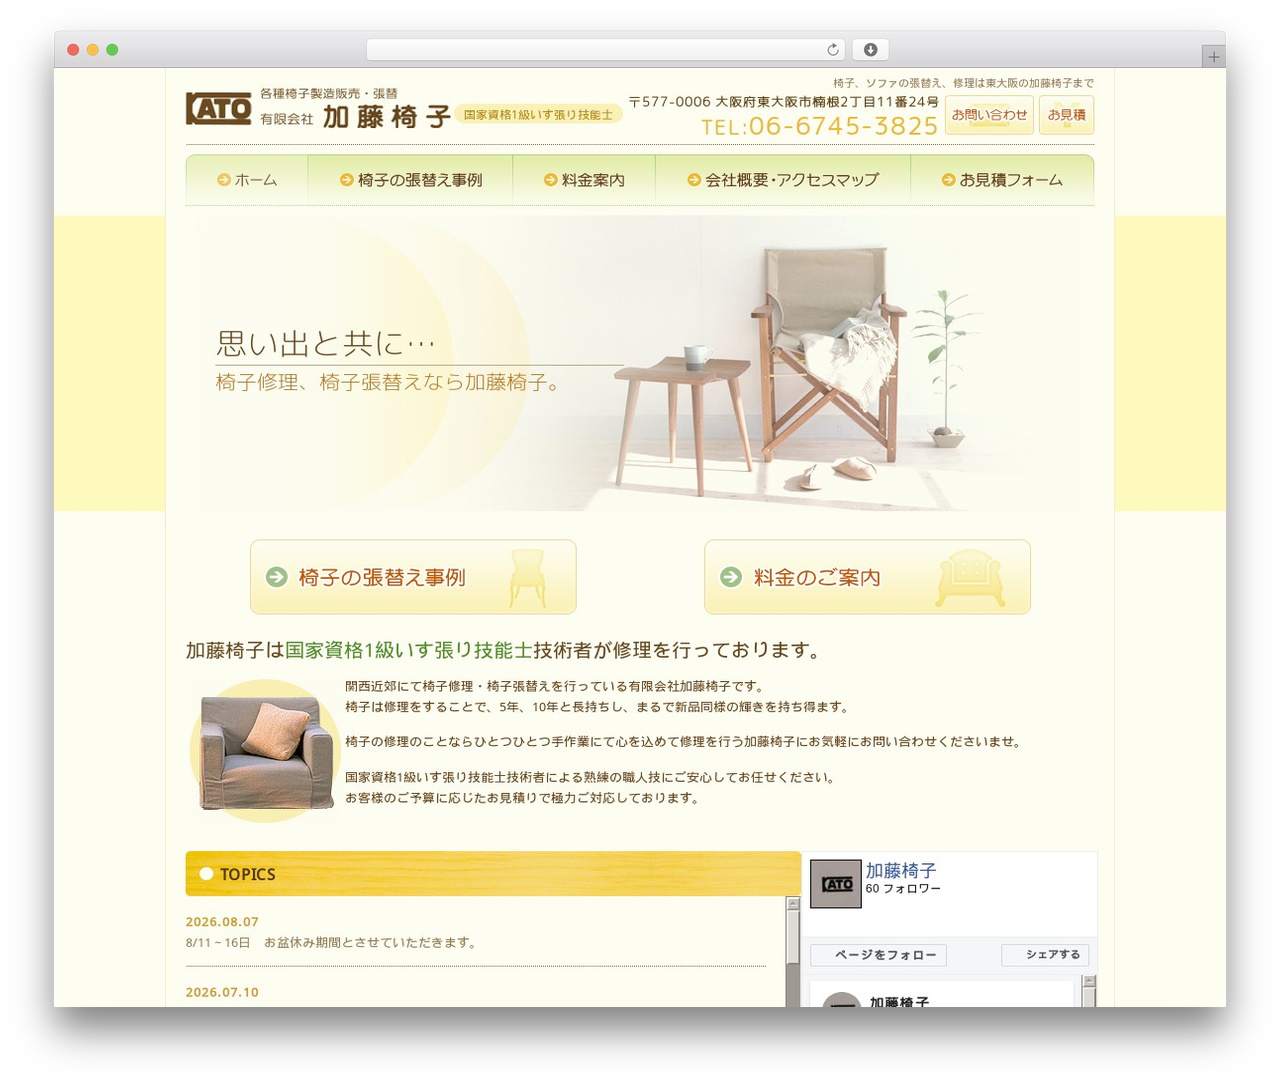Click the chair illustration on 椅子の張替え事例 banner
1280x1084 pixels.
tap(527, 578)
